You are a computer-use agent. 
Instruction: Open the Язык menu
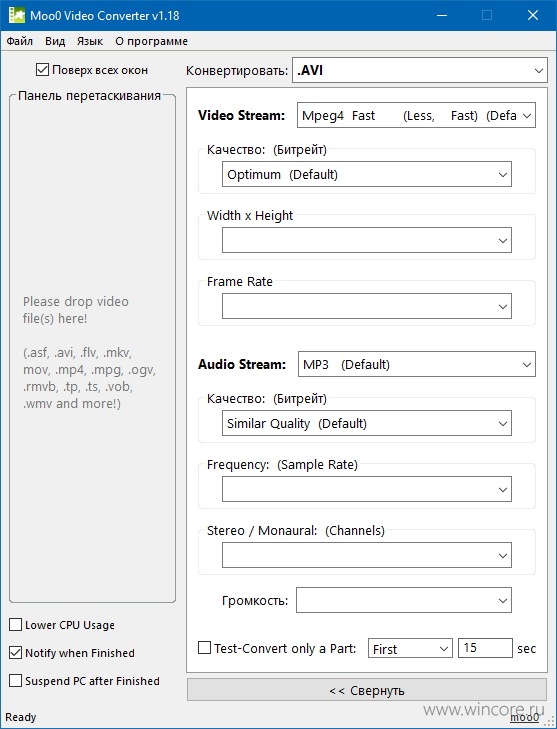[90, 41]
